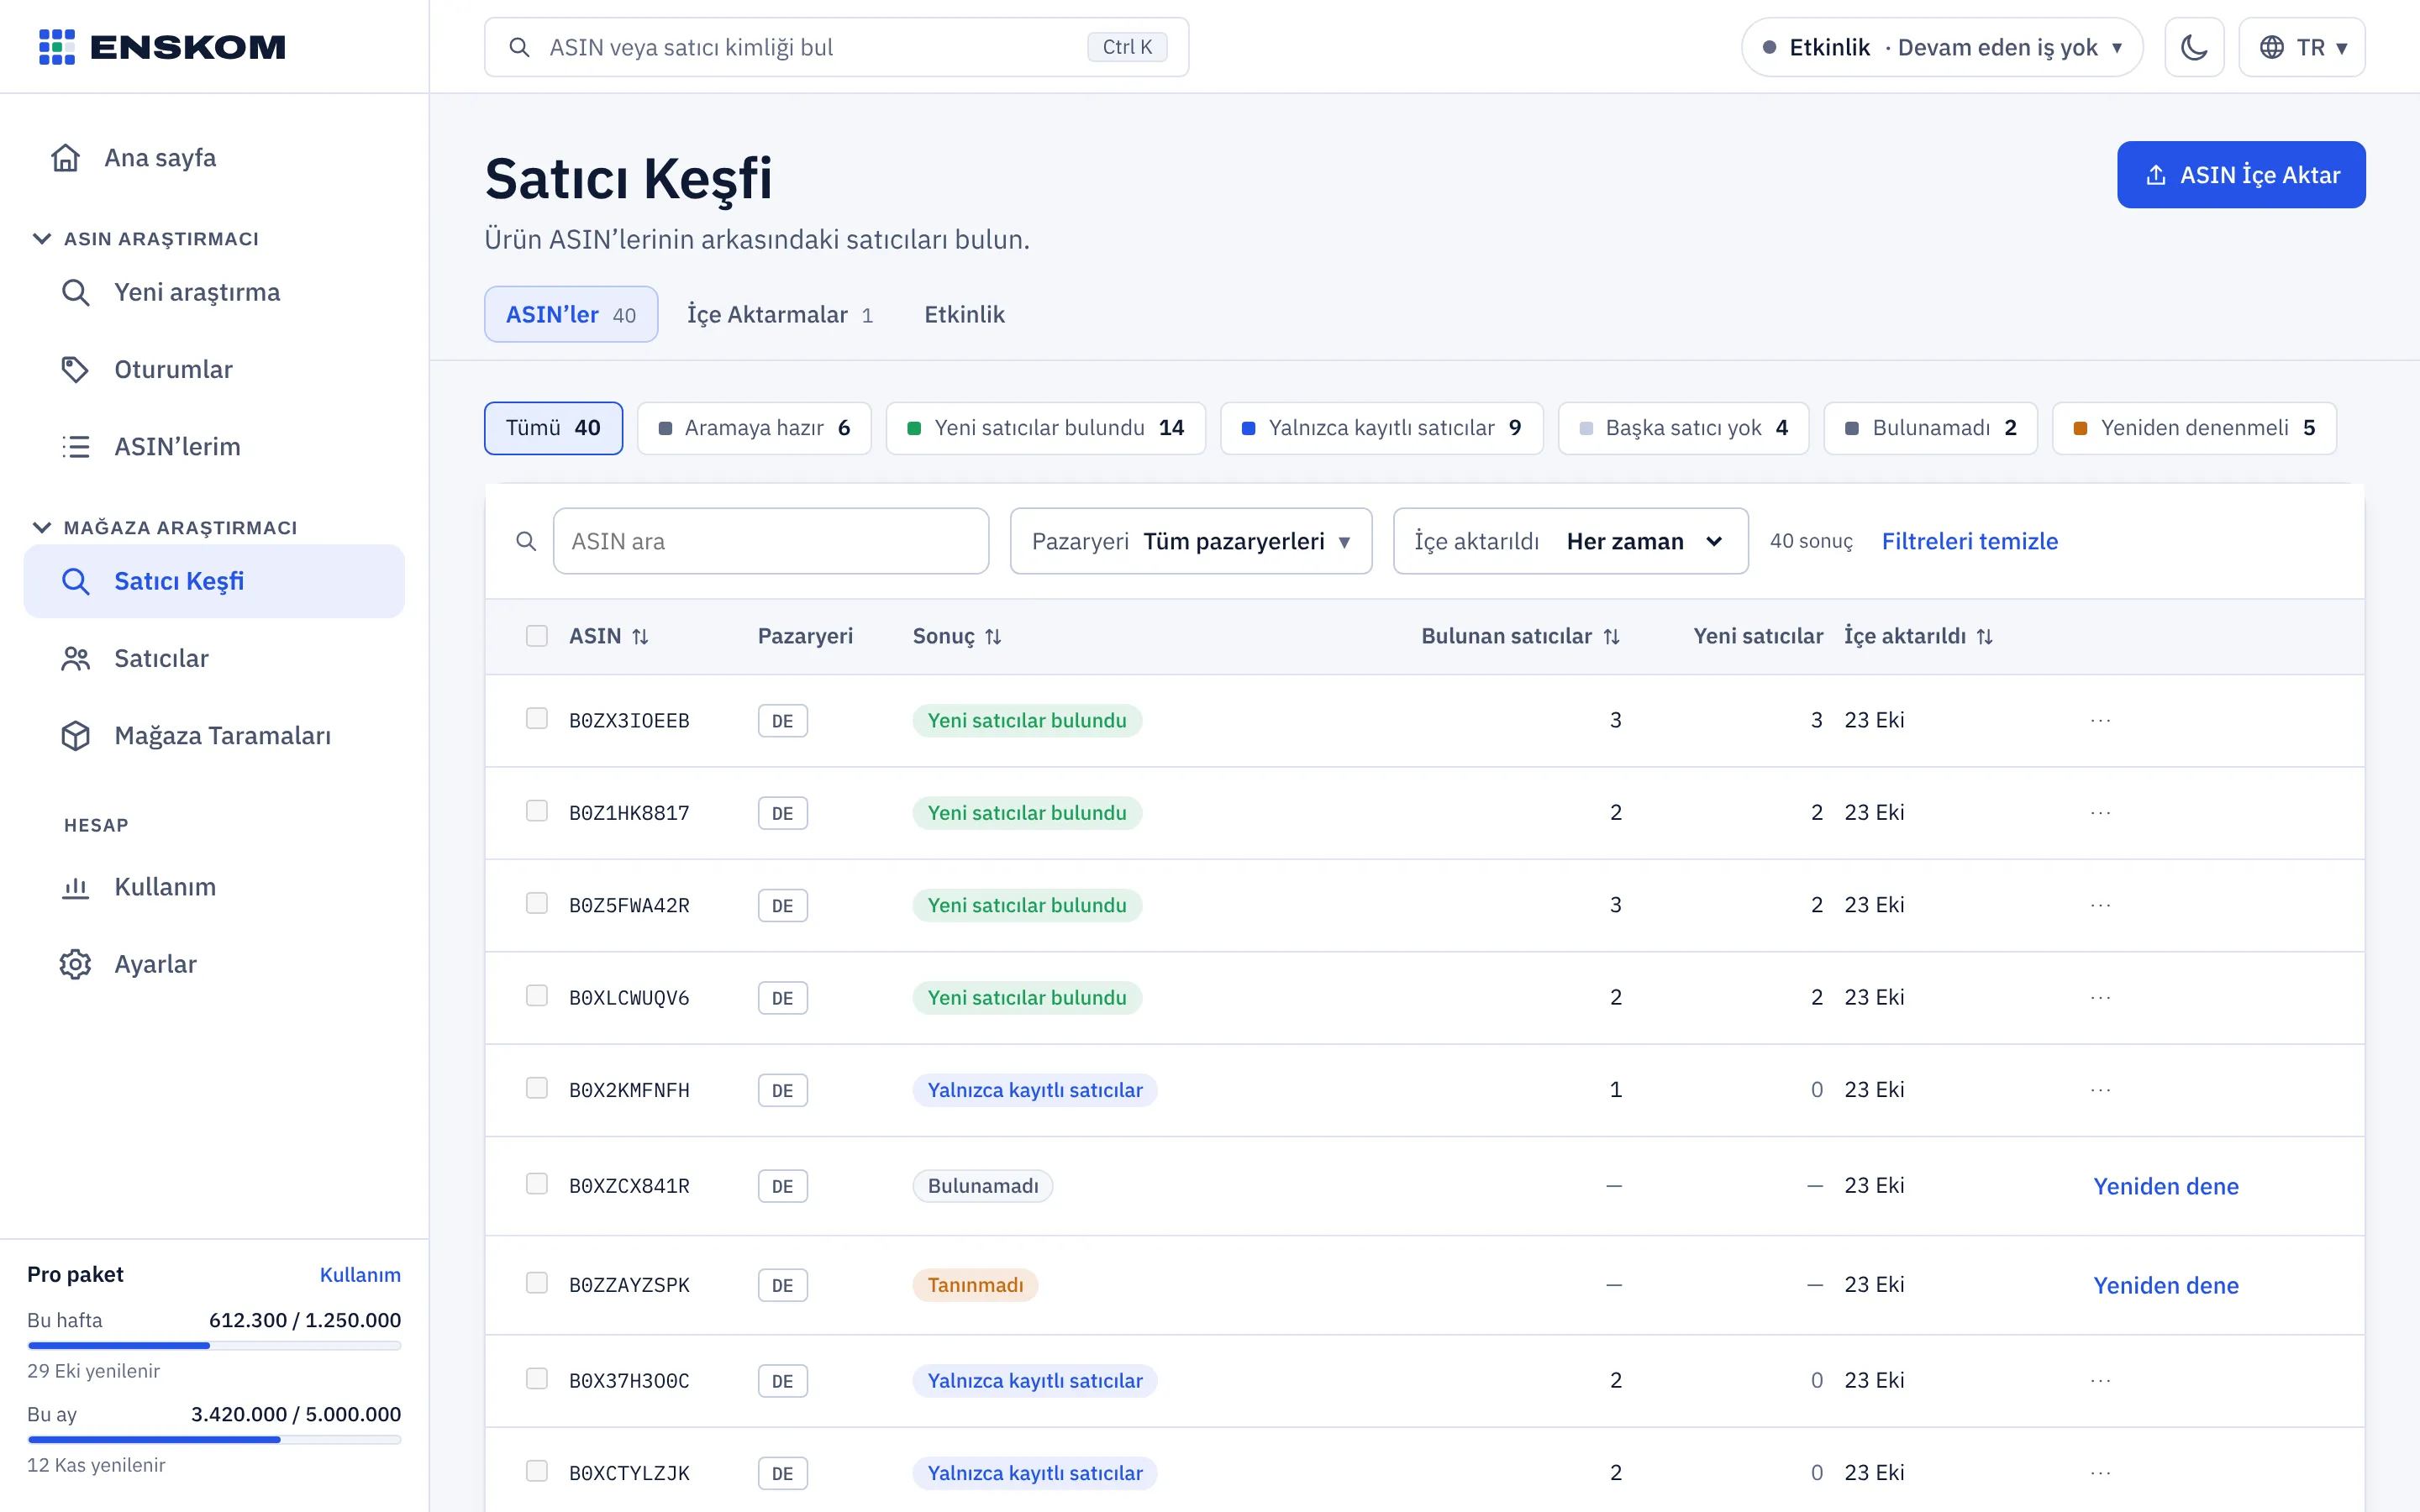Check the B0ZZAYZSPK row checkbox
The image size is (2420, 1512).
pos(537,1282)
